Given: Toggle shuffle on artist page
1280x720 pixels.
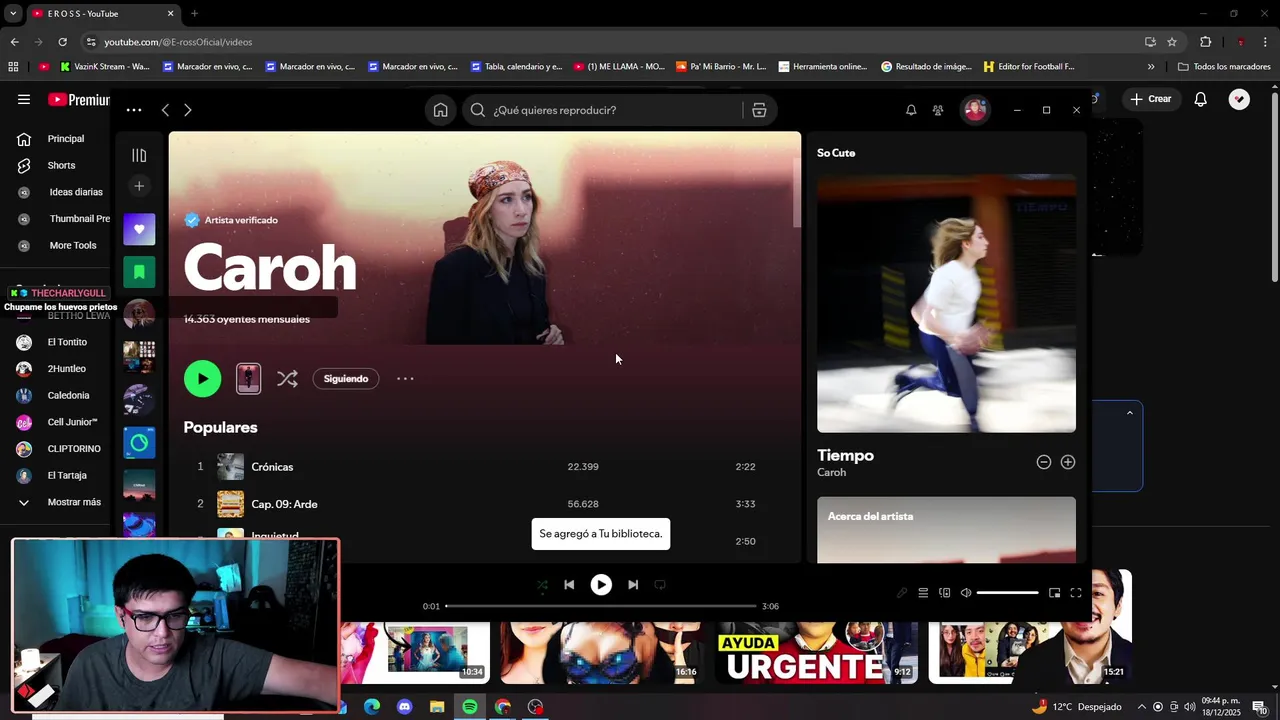Looking at the screenshot, I should 287,379.
